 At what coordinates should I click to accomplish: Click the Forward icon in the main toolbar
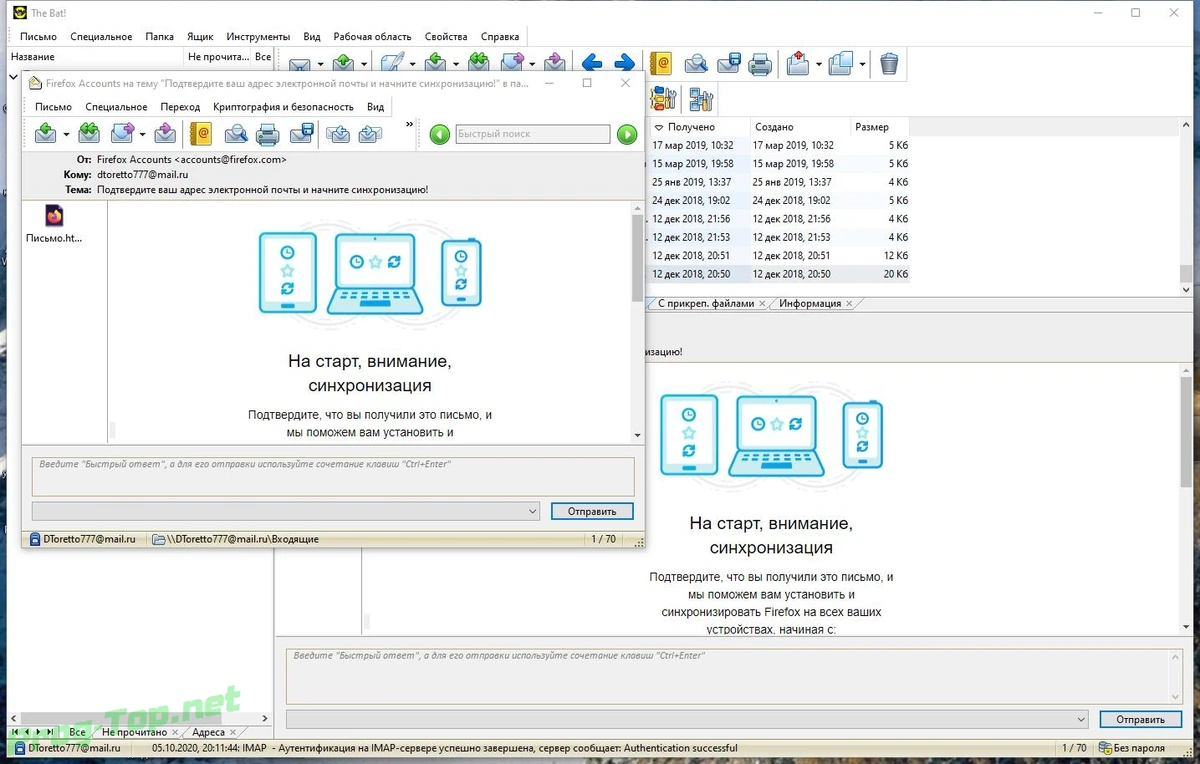tap(512, 64)
